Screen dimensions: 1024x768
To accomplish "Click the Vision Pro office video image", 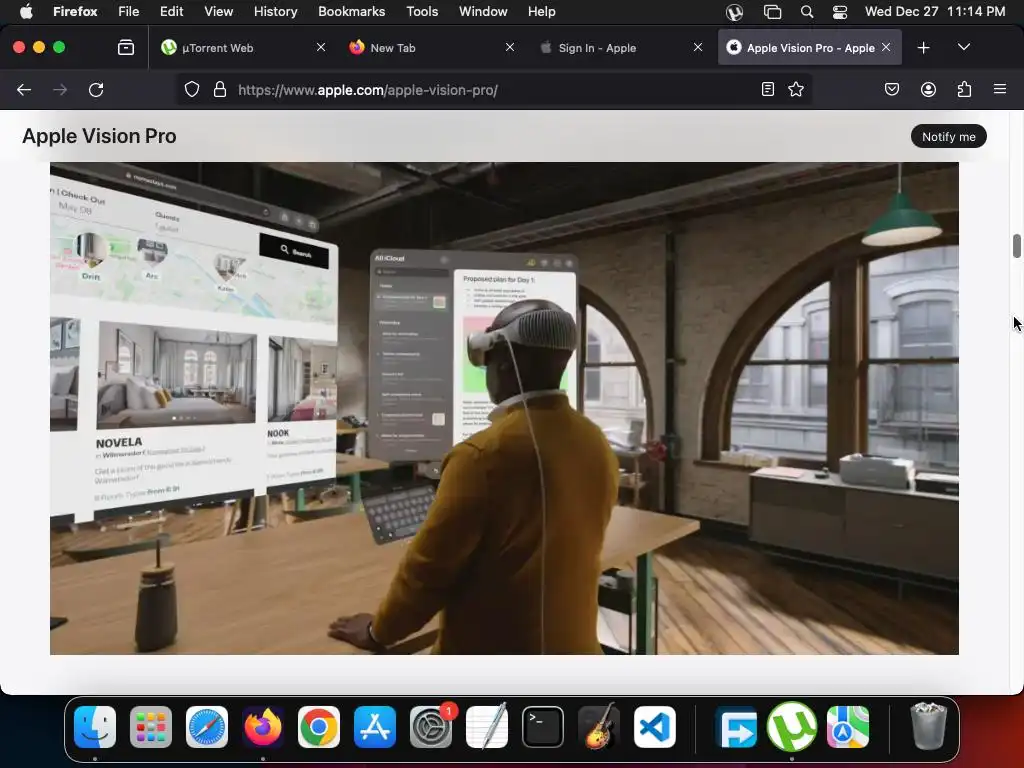I will coord(504,408).
